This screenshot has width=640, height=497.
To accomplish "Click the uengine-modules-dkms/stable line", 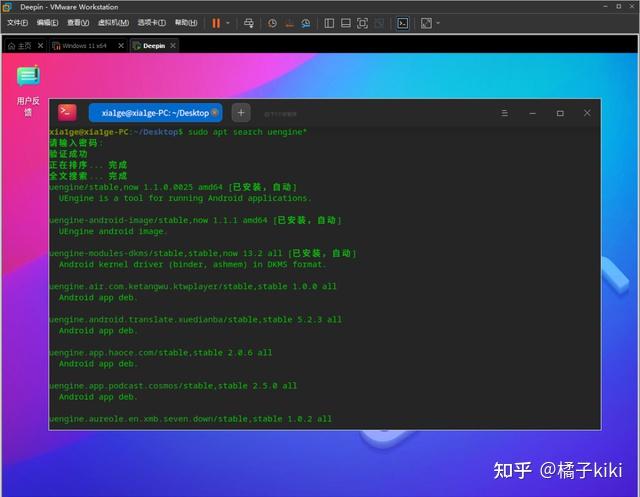I will click(x=203, y=253).
